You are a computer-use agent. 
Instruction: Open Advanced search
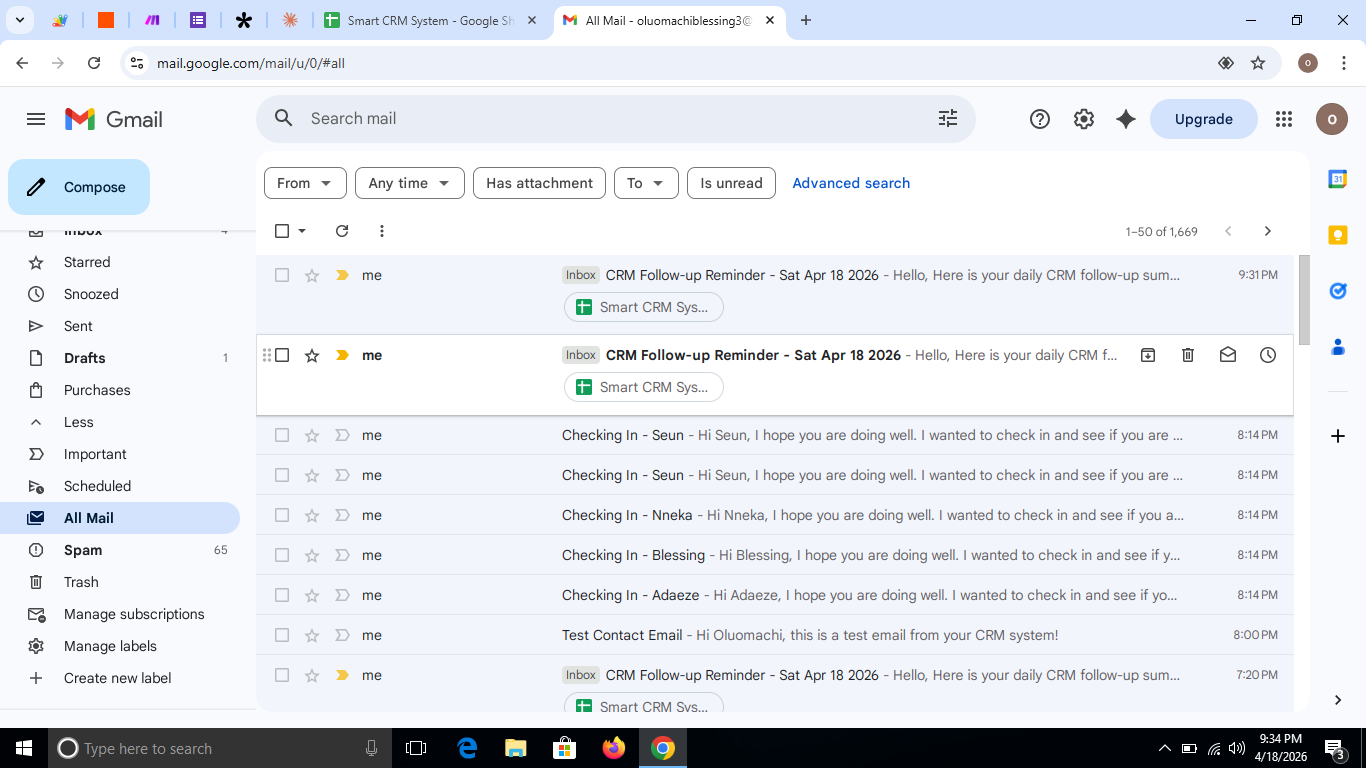(851, 183)
